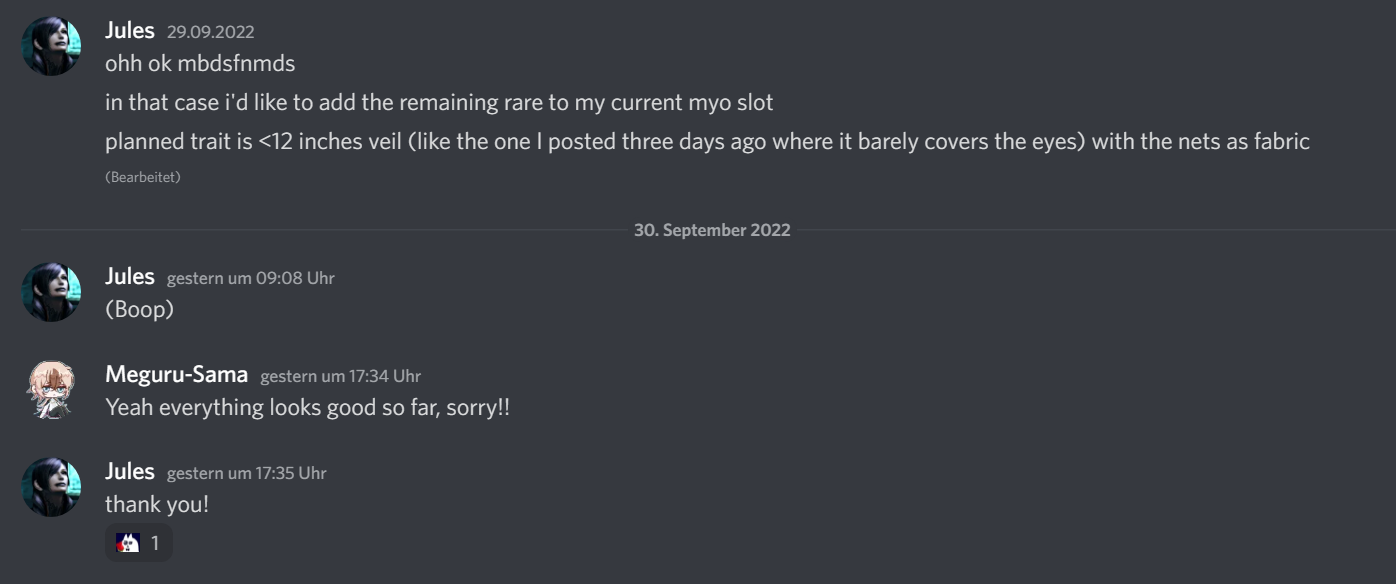Toggle the emoji reaction under "thank you!"
The height and width of the screenshot is (584, 1396).
[x=139, y=543]
